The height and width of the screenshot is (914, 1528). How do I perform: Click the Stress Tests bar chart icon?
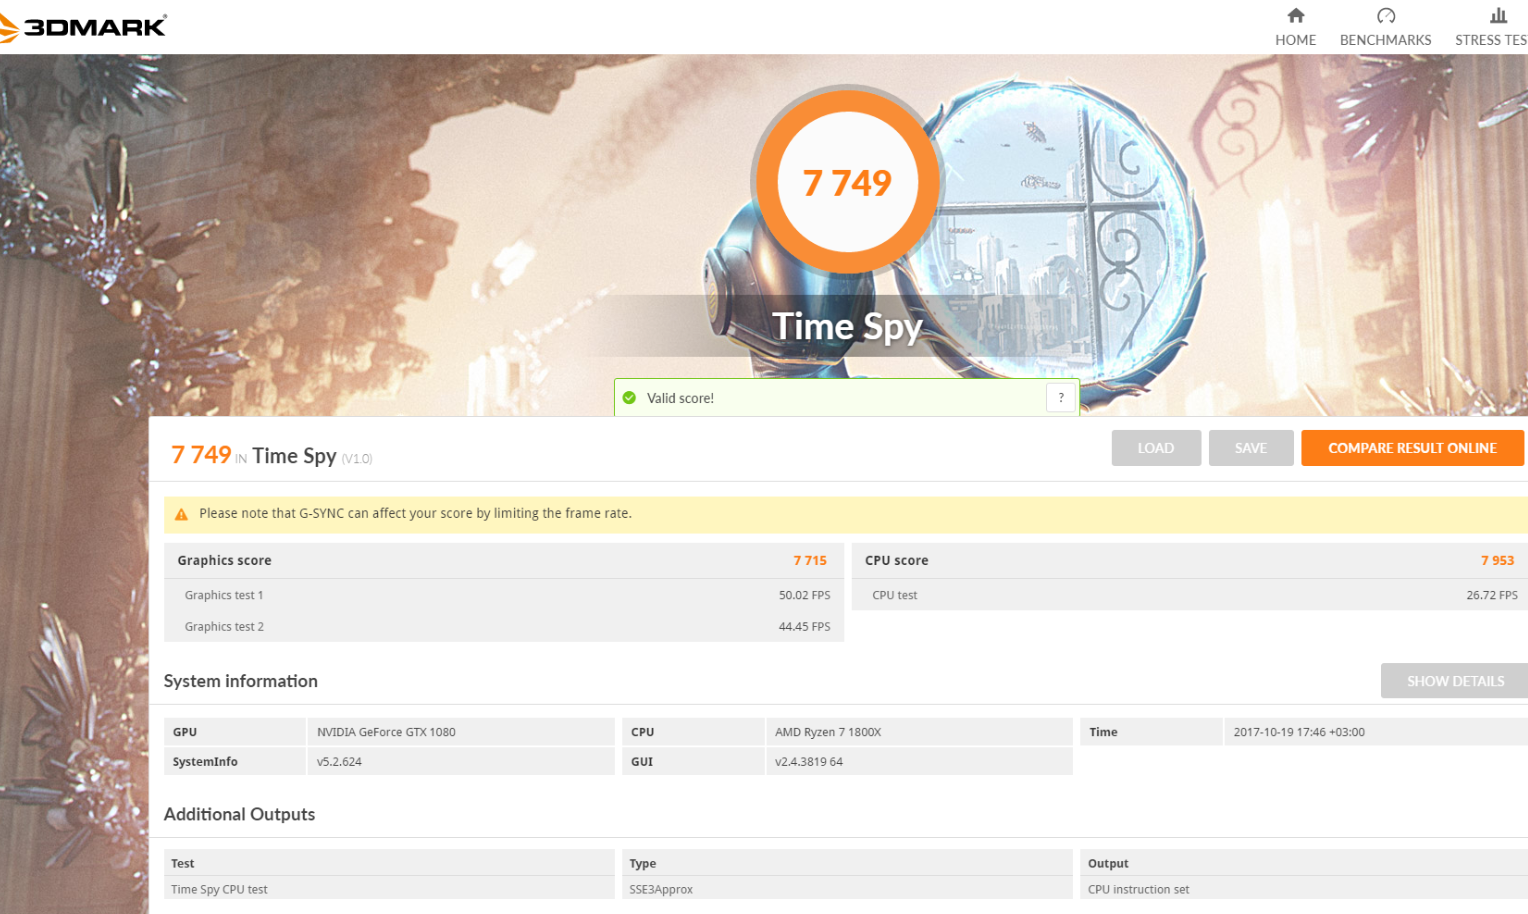pyautogui.click(x=1498, y=15)
